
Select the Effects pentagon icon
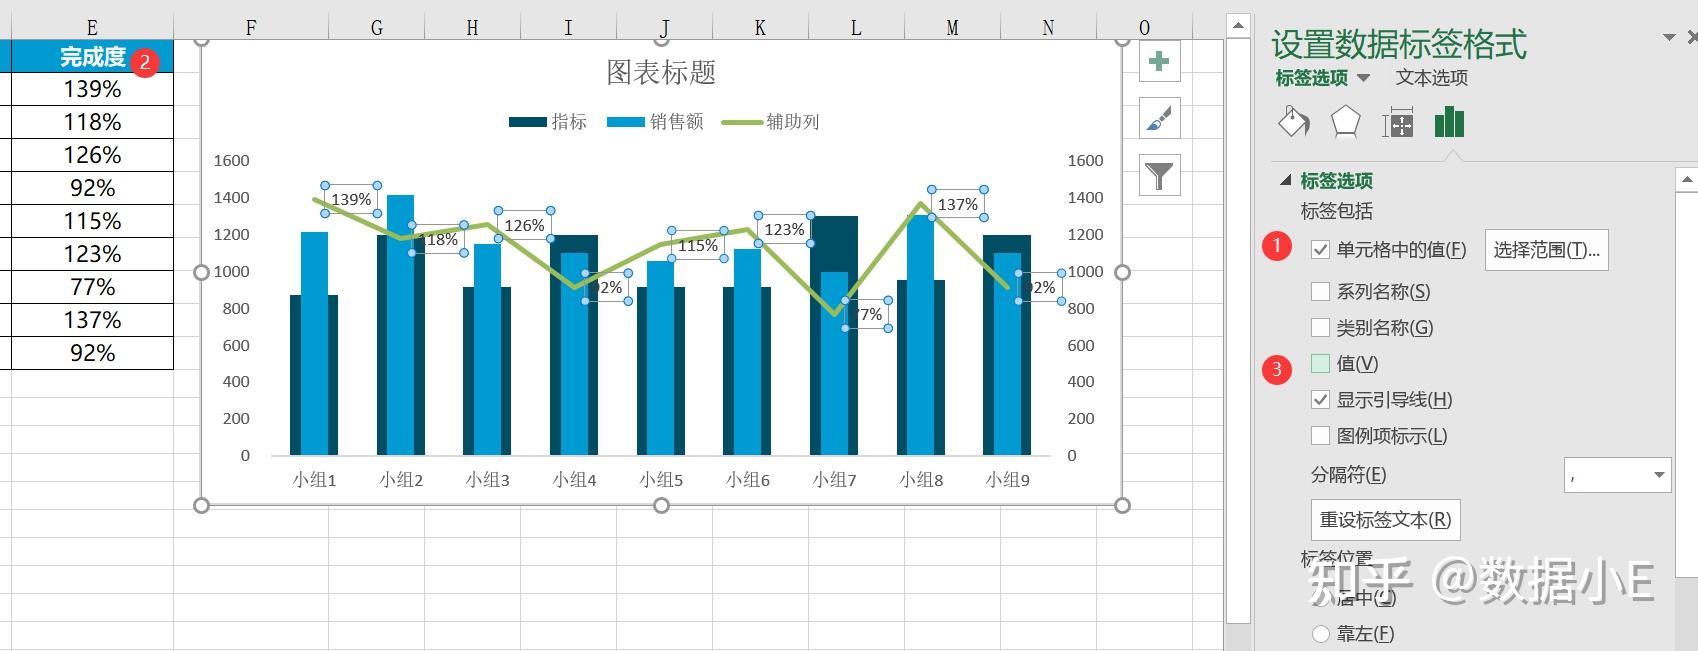pyautogui.click(x=1345, y=123)
